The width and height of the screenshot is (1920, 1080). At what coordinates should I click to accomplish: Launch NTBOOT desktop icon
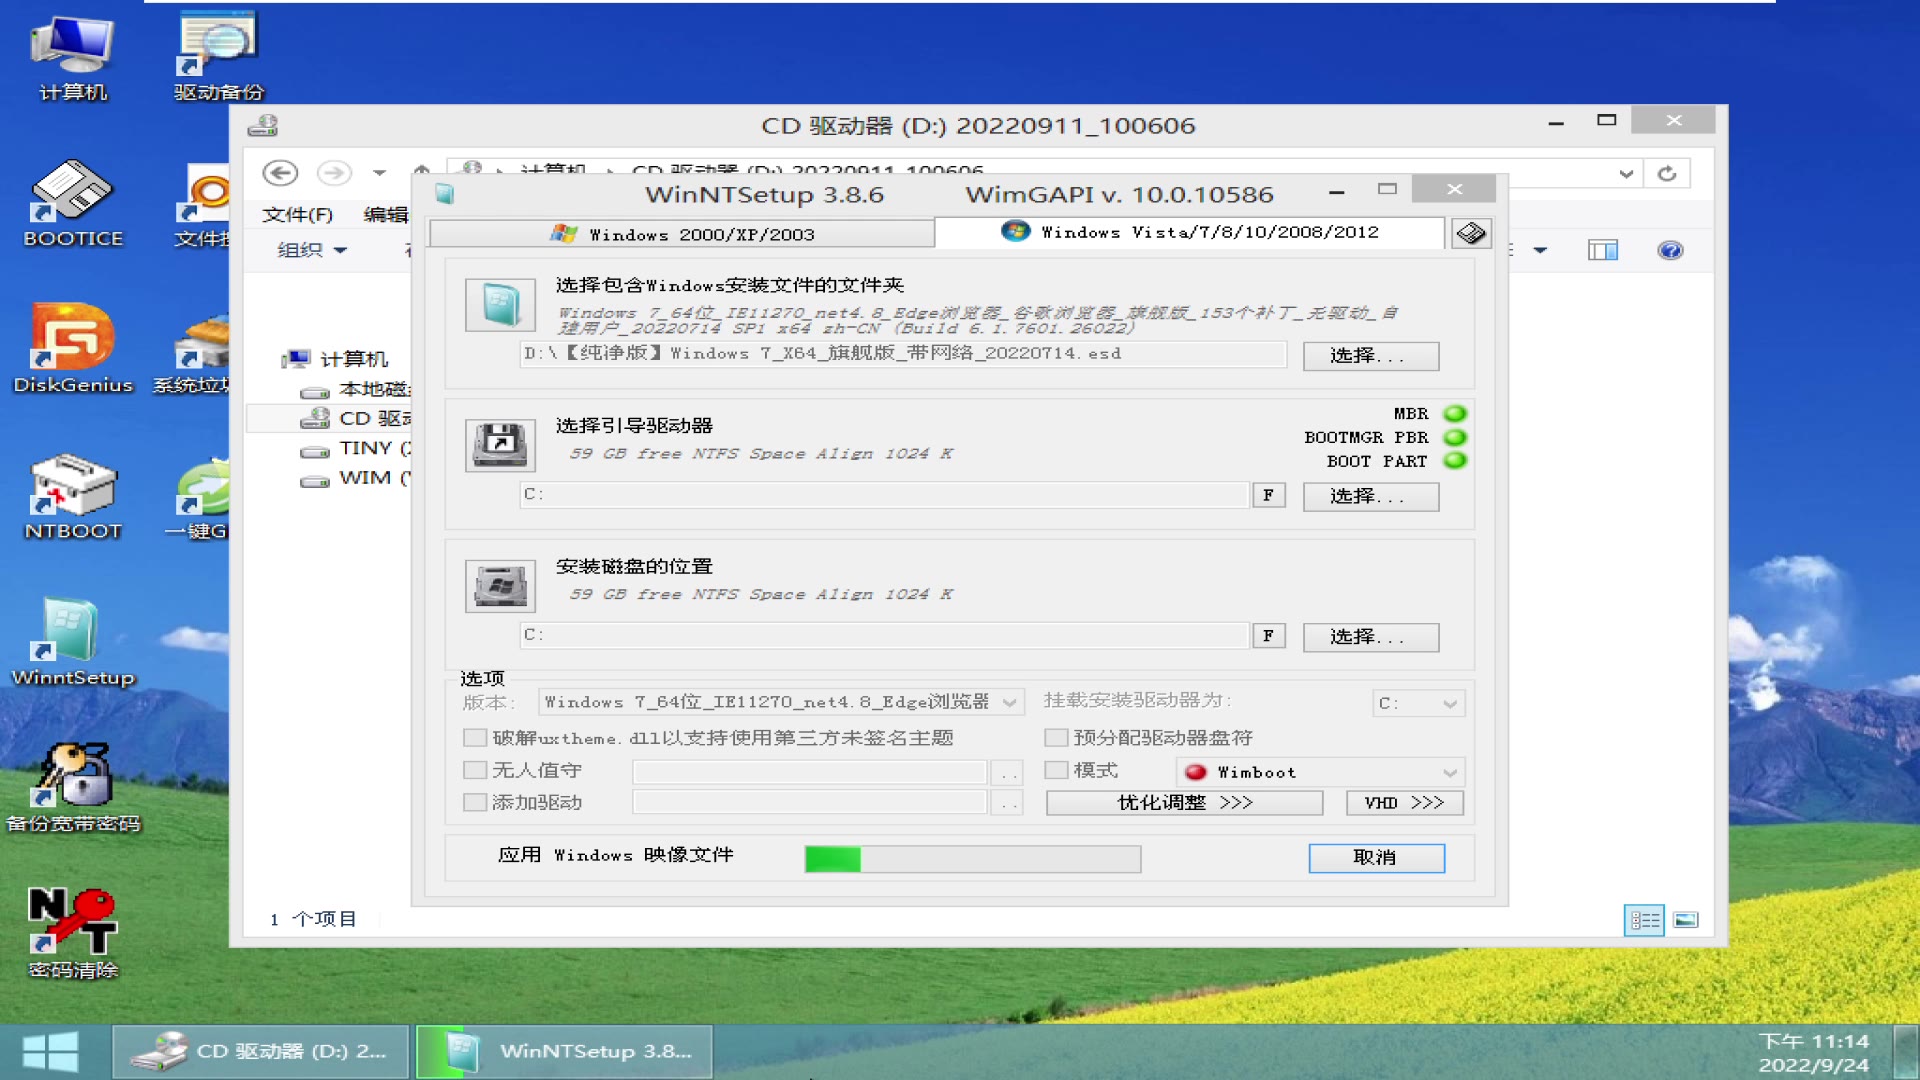coord(71,490)
